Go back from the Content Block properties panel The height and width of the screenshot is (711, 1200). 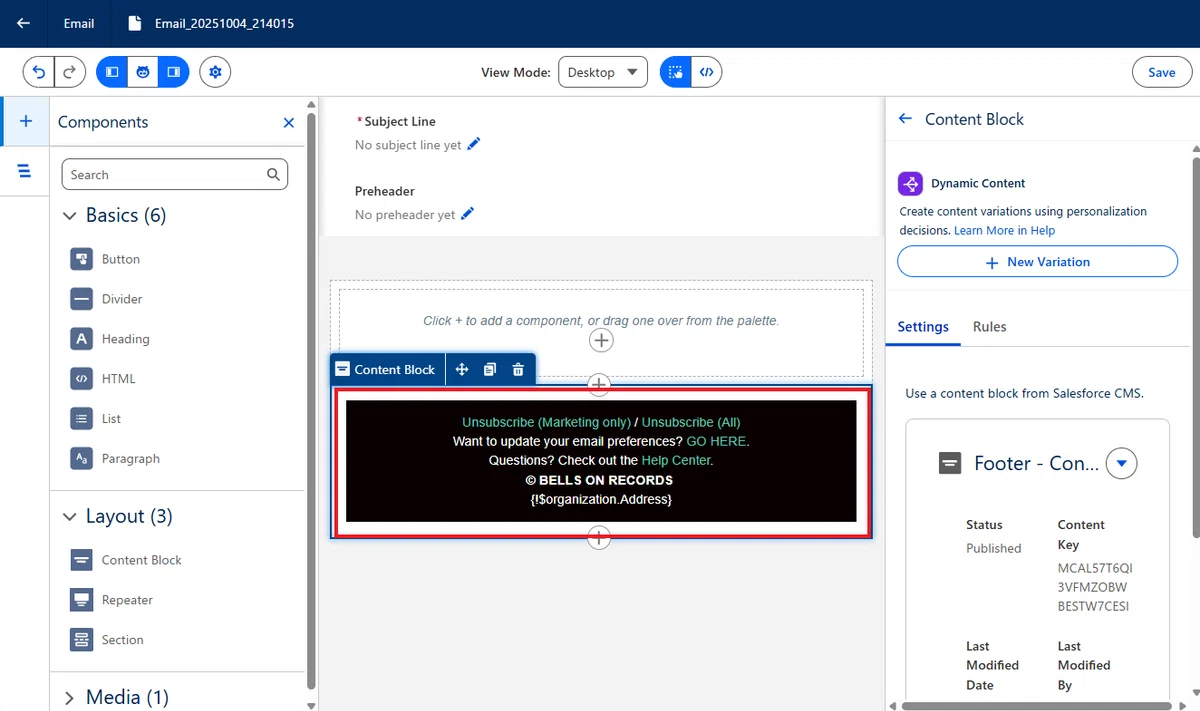click(x=905, y=118)
